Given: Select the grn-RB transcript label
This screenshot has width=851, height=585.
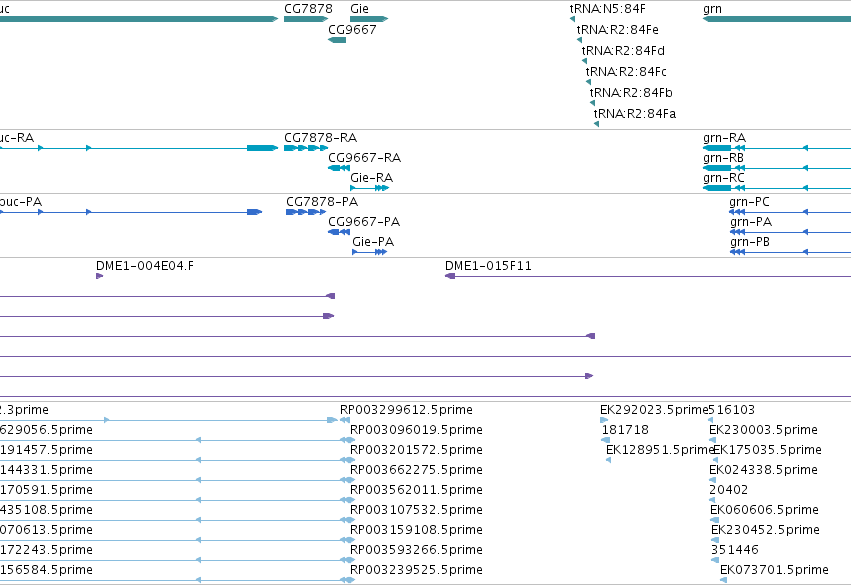Looking at the screenshot, I should (x=723, y=158).
